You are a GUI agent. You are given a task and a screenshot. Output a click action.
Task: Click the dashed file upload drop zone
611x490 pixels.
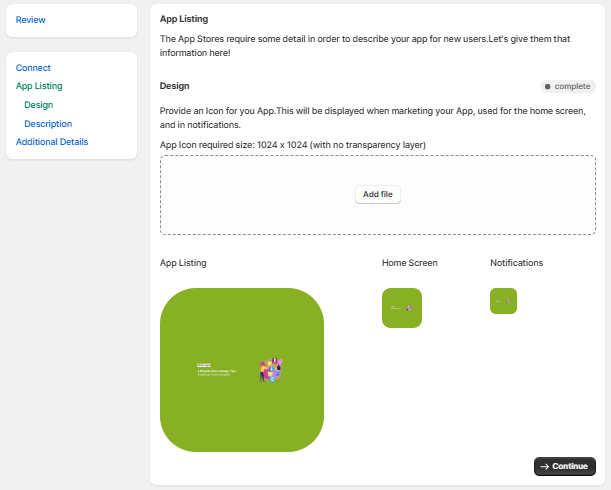click(378, 195)
